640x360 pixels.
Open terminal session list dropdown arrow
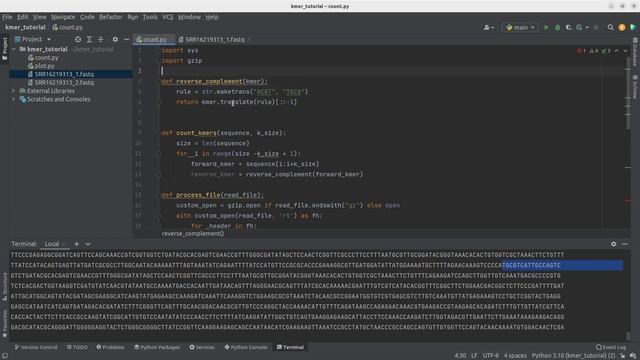point(88,244)
